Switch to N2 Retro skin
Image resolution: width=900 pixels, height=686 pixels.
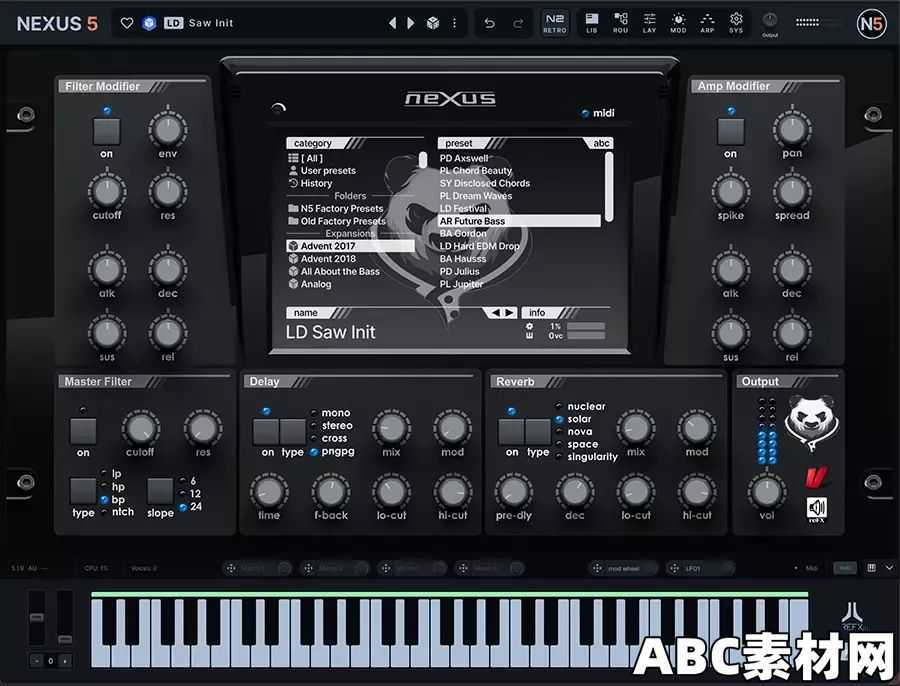554,22
